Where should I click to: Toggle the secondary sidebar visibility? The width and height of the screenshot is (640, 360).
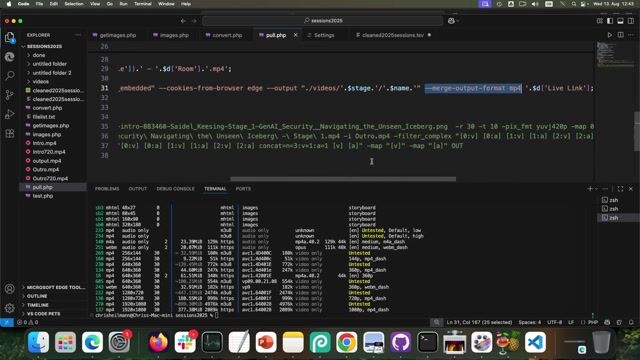point(631,21)
